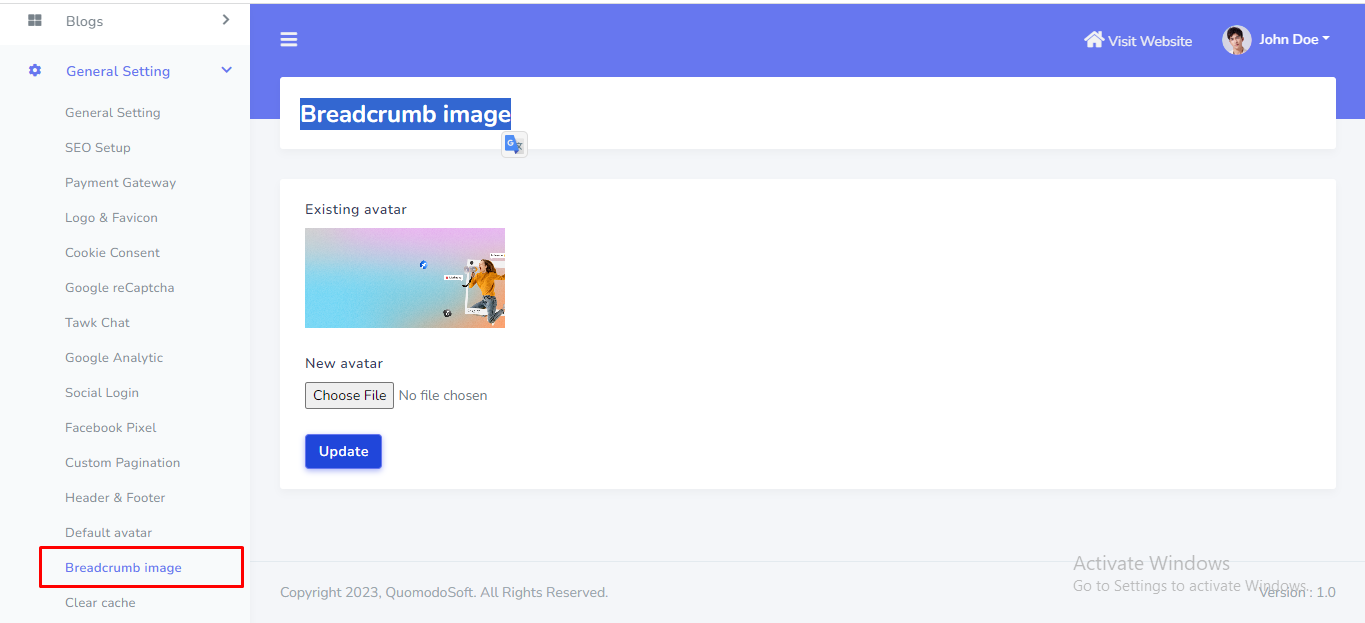Collapse the General Setting chevron
The image size is (1365, 623).
click(x=226, y=71)
